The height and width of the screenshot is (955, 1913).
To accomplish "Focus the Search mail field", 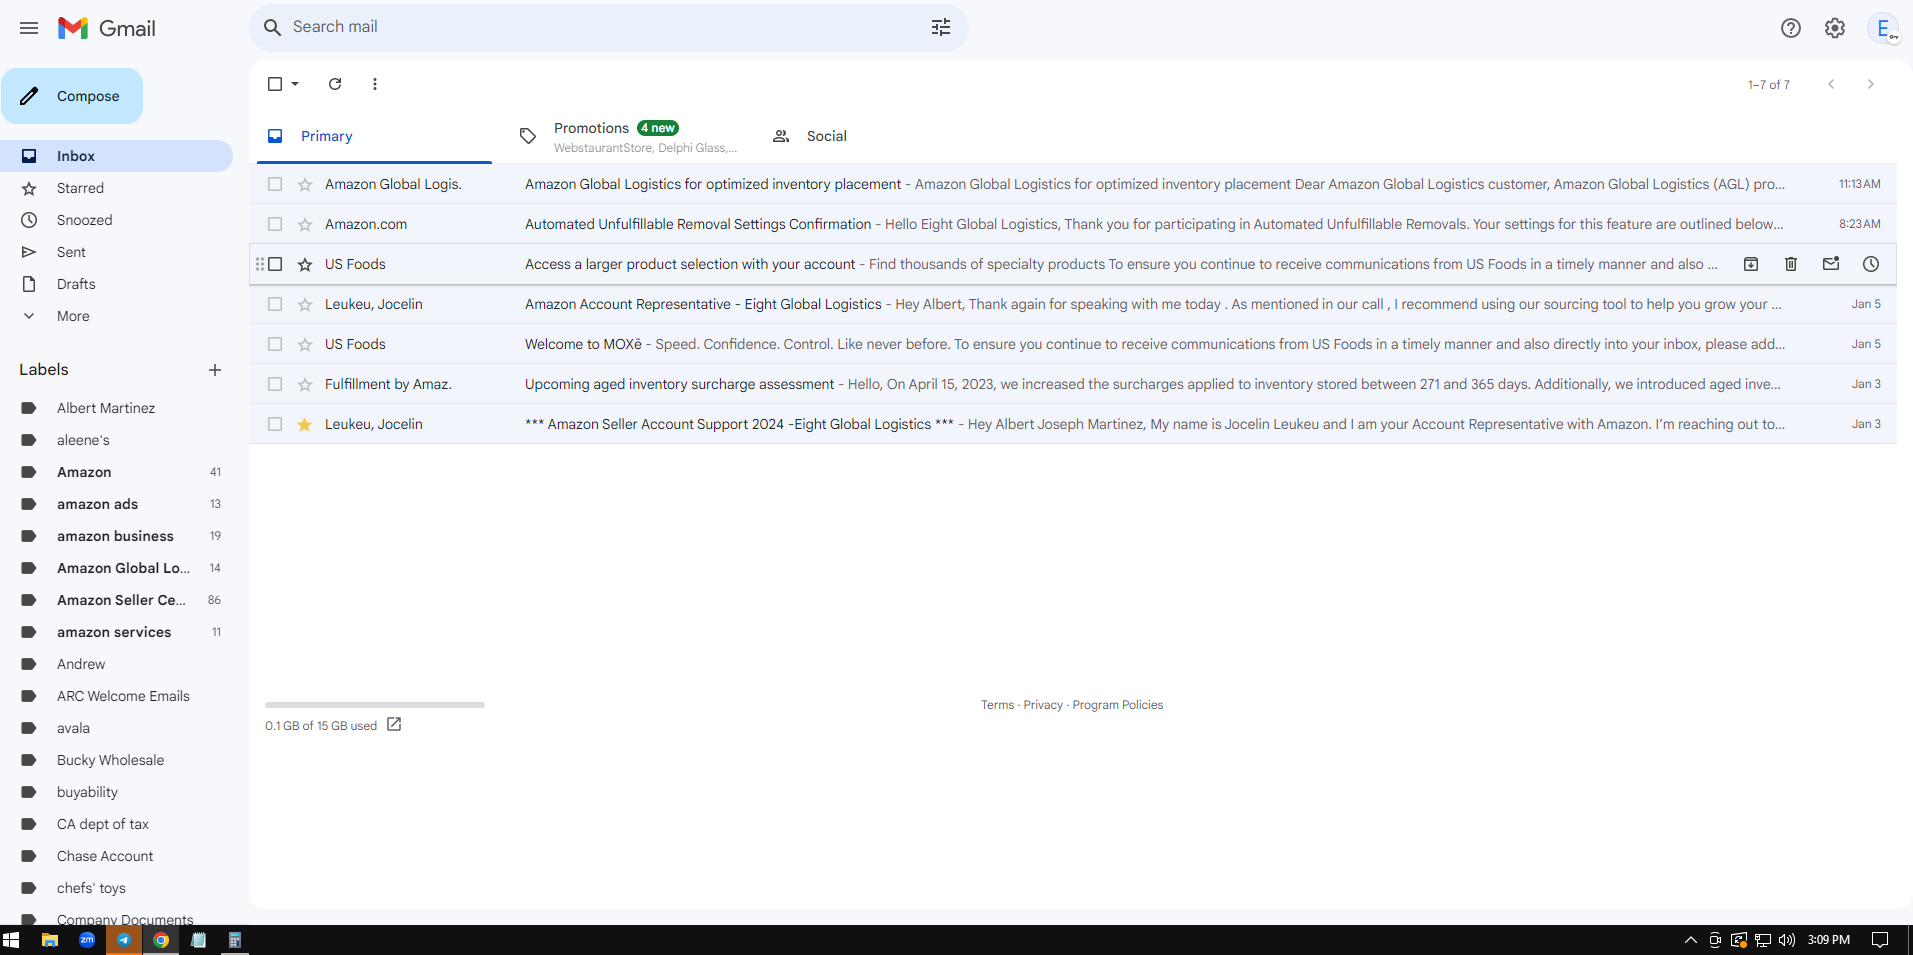I will (x=608, y=27).
